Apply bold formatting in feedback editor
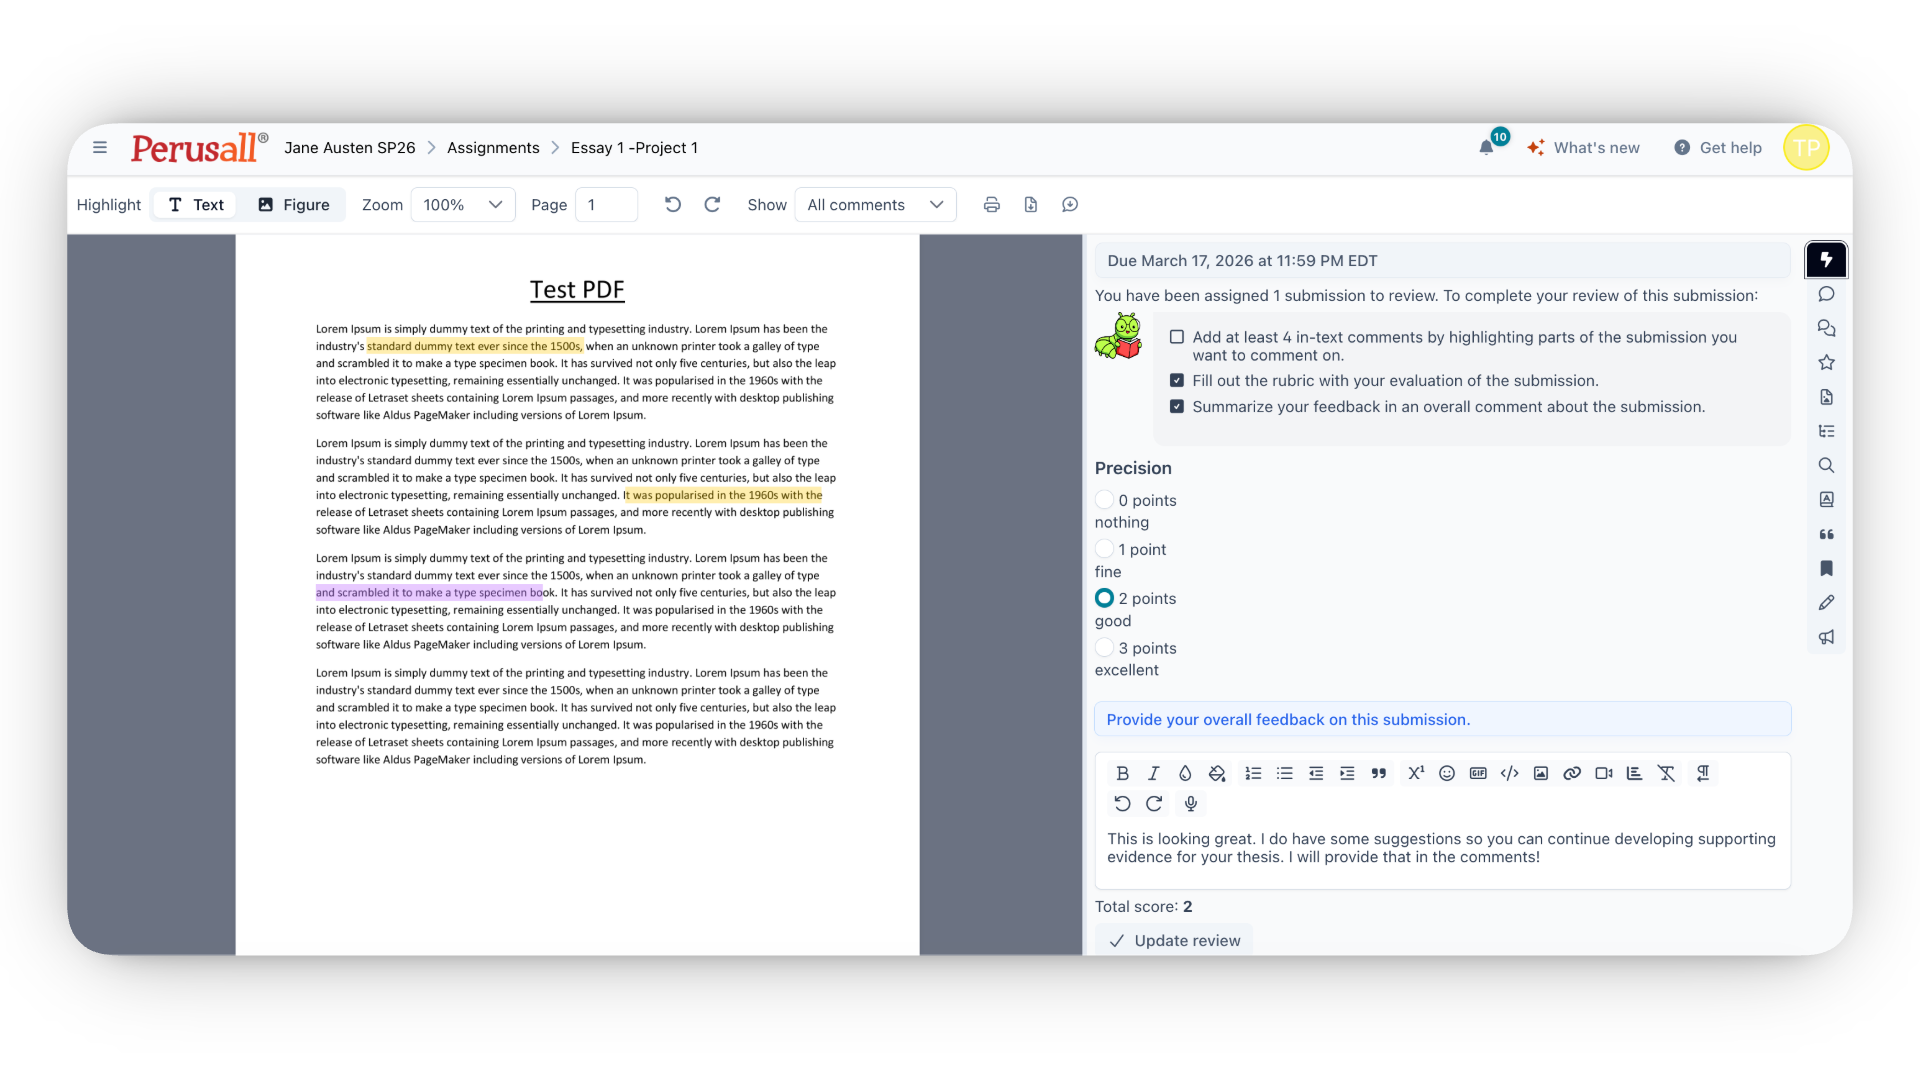The image size is (1920, 1080). [x=1122, y=773]
